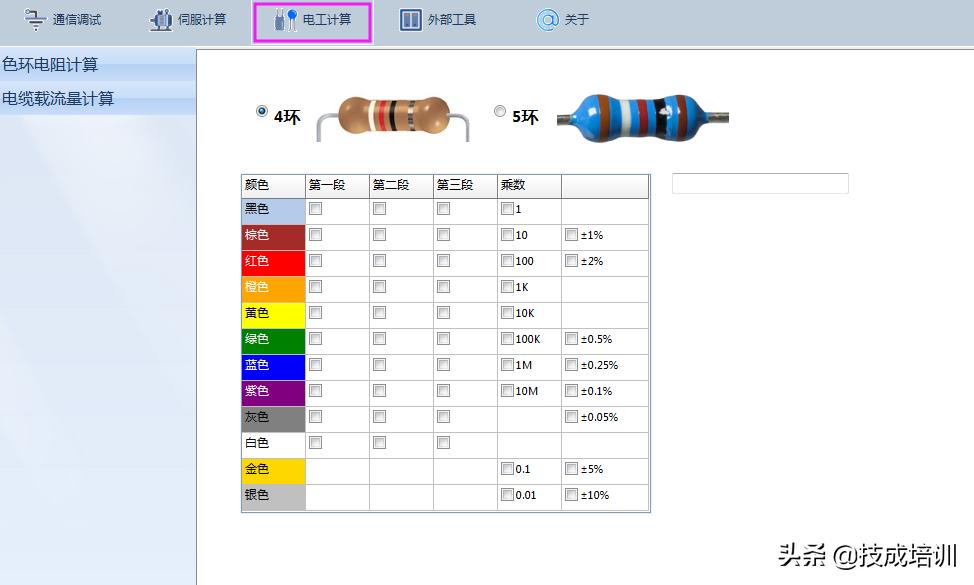
Task: Select the 5环 radio button
Action: pos(499,112)
